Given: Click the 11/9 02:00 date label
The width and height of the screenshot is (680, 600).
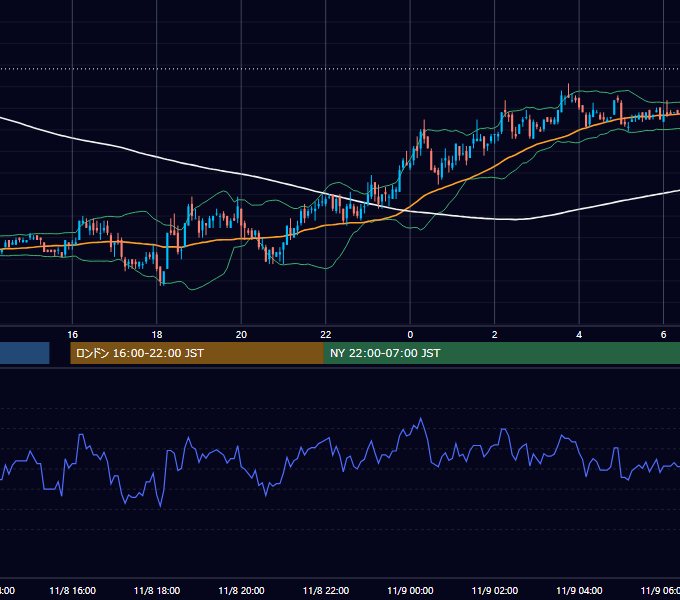Looking at the screenshot, I should pos(494,590).
